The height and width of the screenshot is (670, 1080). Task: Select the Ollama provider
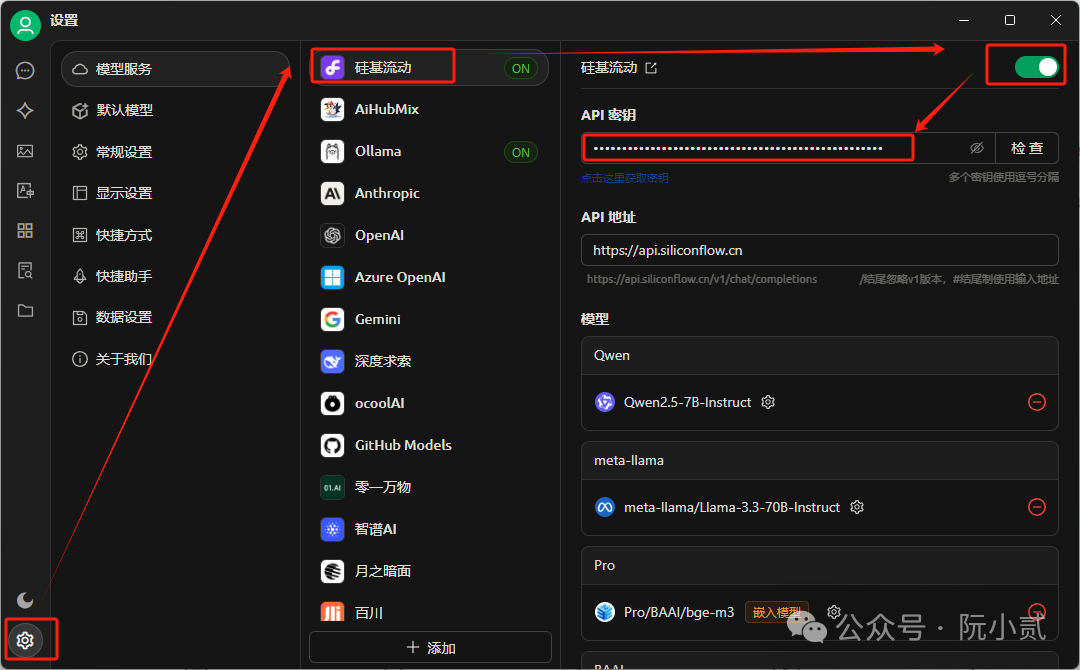[428, 151]
